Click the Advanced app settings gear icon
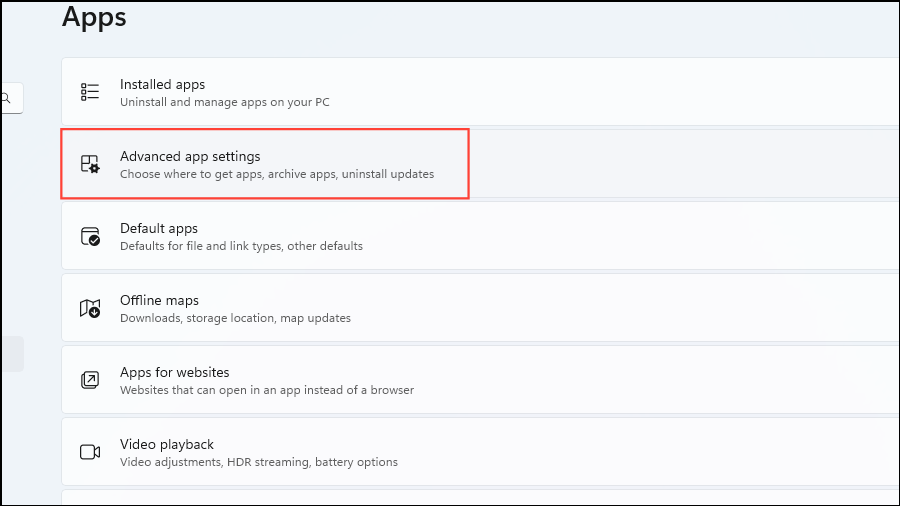Viewport: 900px width, 506px height. (90, 164)
